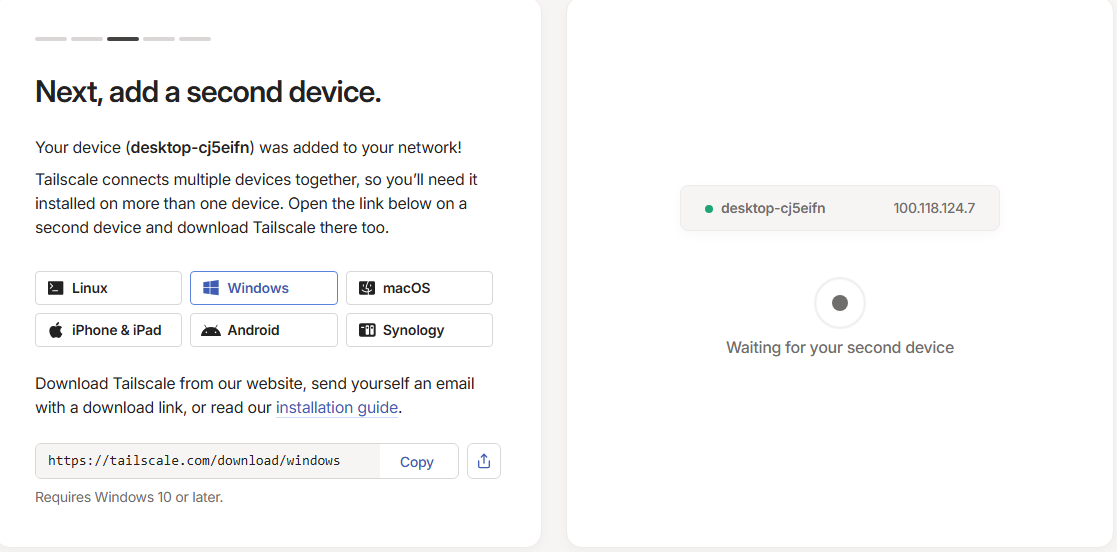
Task: Click the waiting spinner circle
Action: coord(840,303)
